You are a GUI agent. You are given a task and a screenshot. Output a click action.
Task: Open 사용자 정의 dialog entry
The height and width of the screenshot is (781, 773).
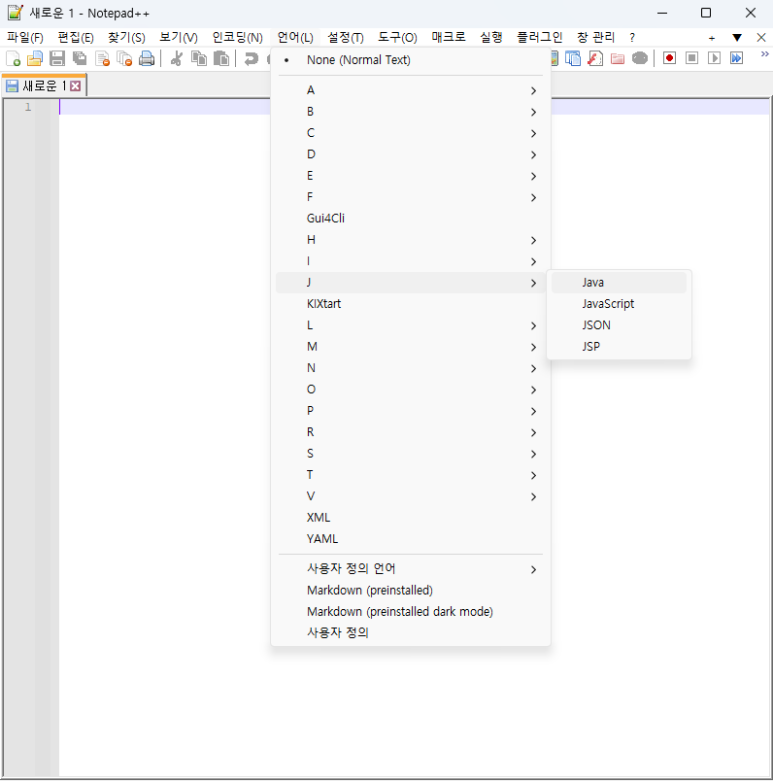click(x=411, y=633)
